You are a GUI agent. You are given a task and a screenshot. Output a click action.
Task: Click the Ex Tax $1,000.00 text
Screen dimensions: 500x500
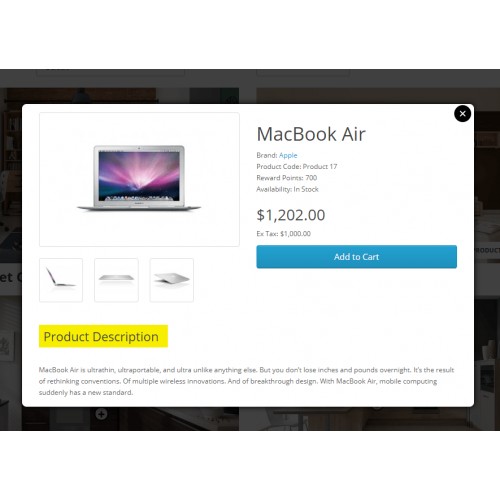(x=284, y=234)
